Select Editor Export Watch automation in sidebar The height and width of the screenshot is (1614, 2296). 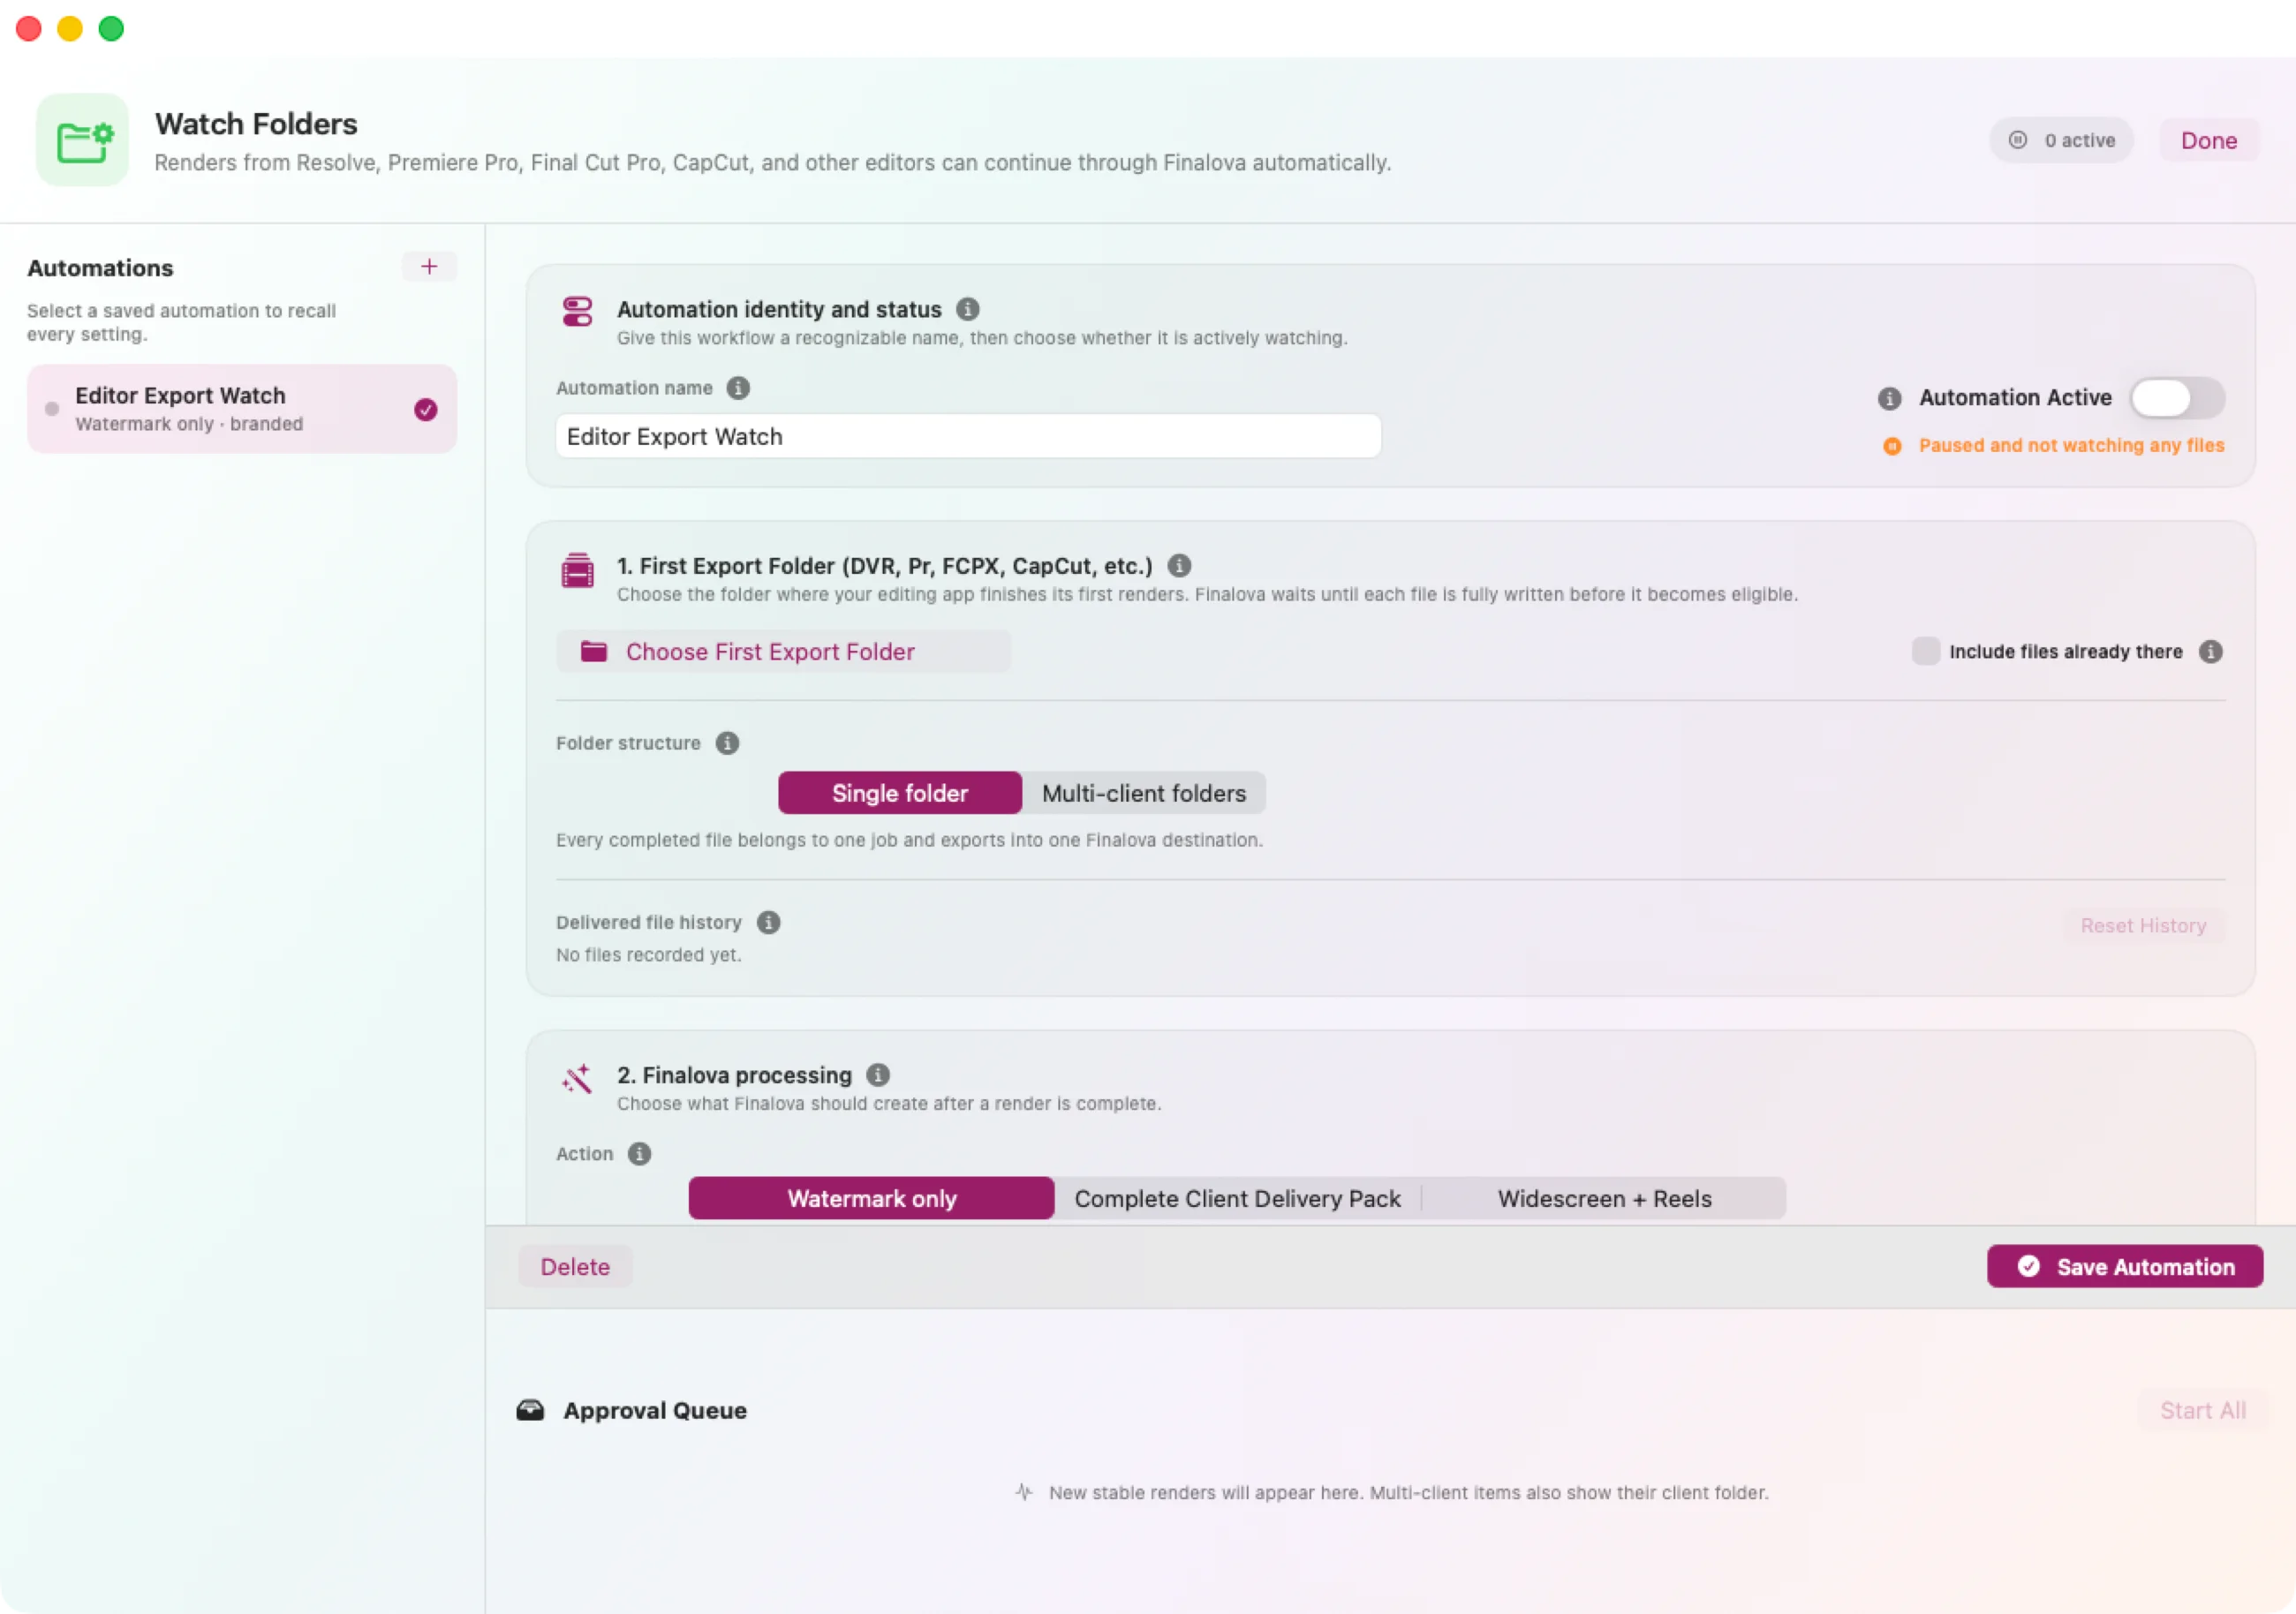[241, 409]
